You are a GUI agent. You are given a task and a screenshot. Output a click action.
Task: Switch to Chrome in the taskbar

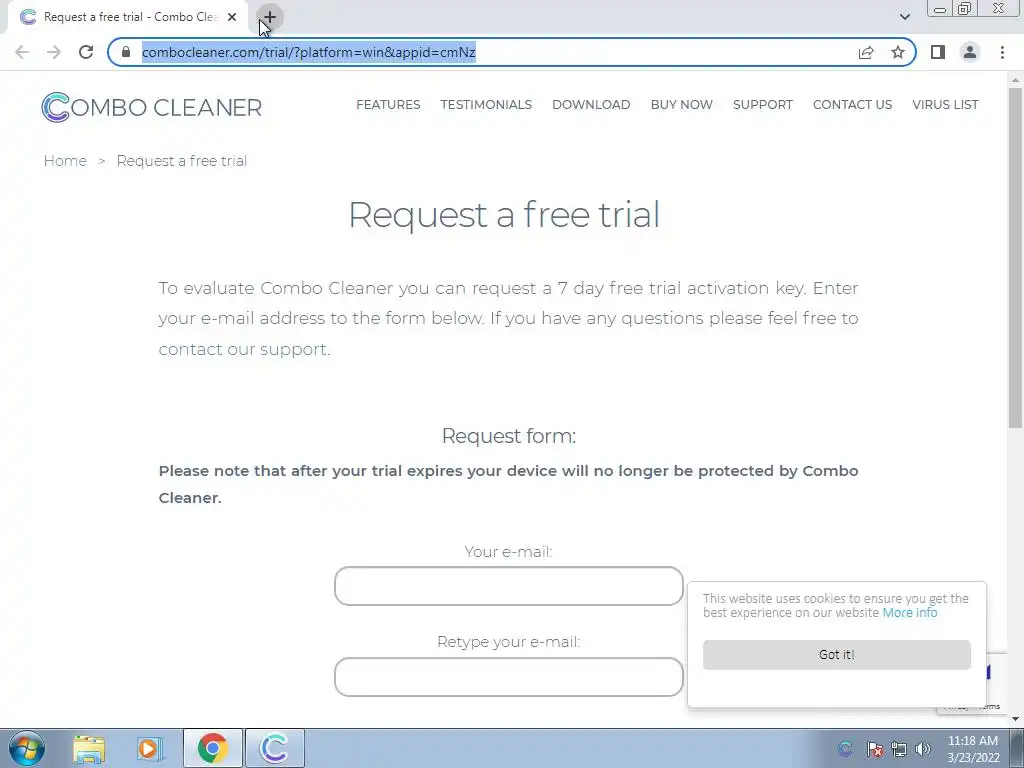pos(212,748)
